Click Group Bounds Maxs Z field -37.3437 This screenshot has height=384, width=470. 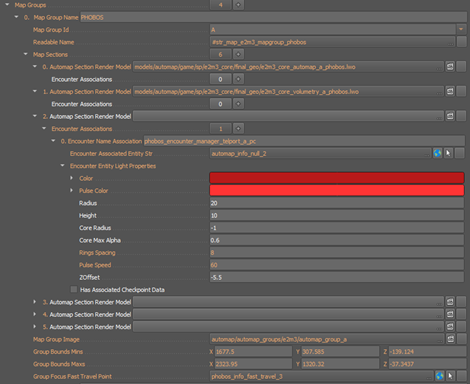tap(427, 364)
